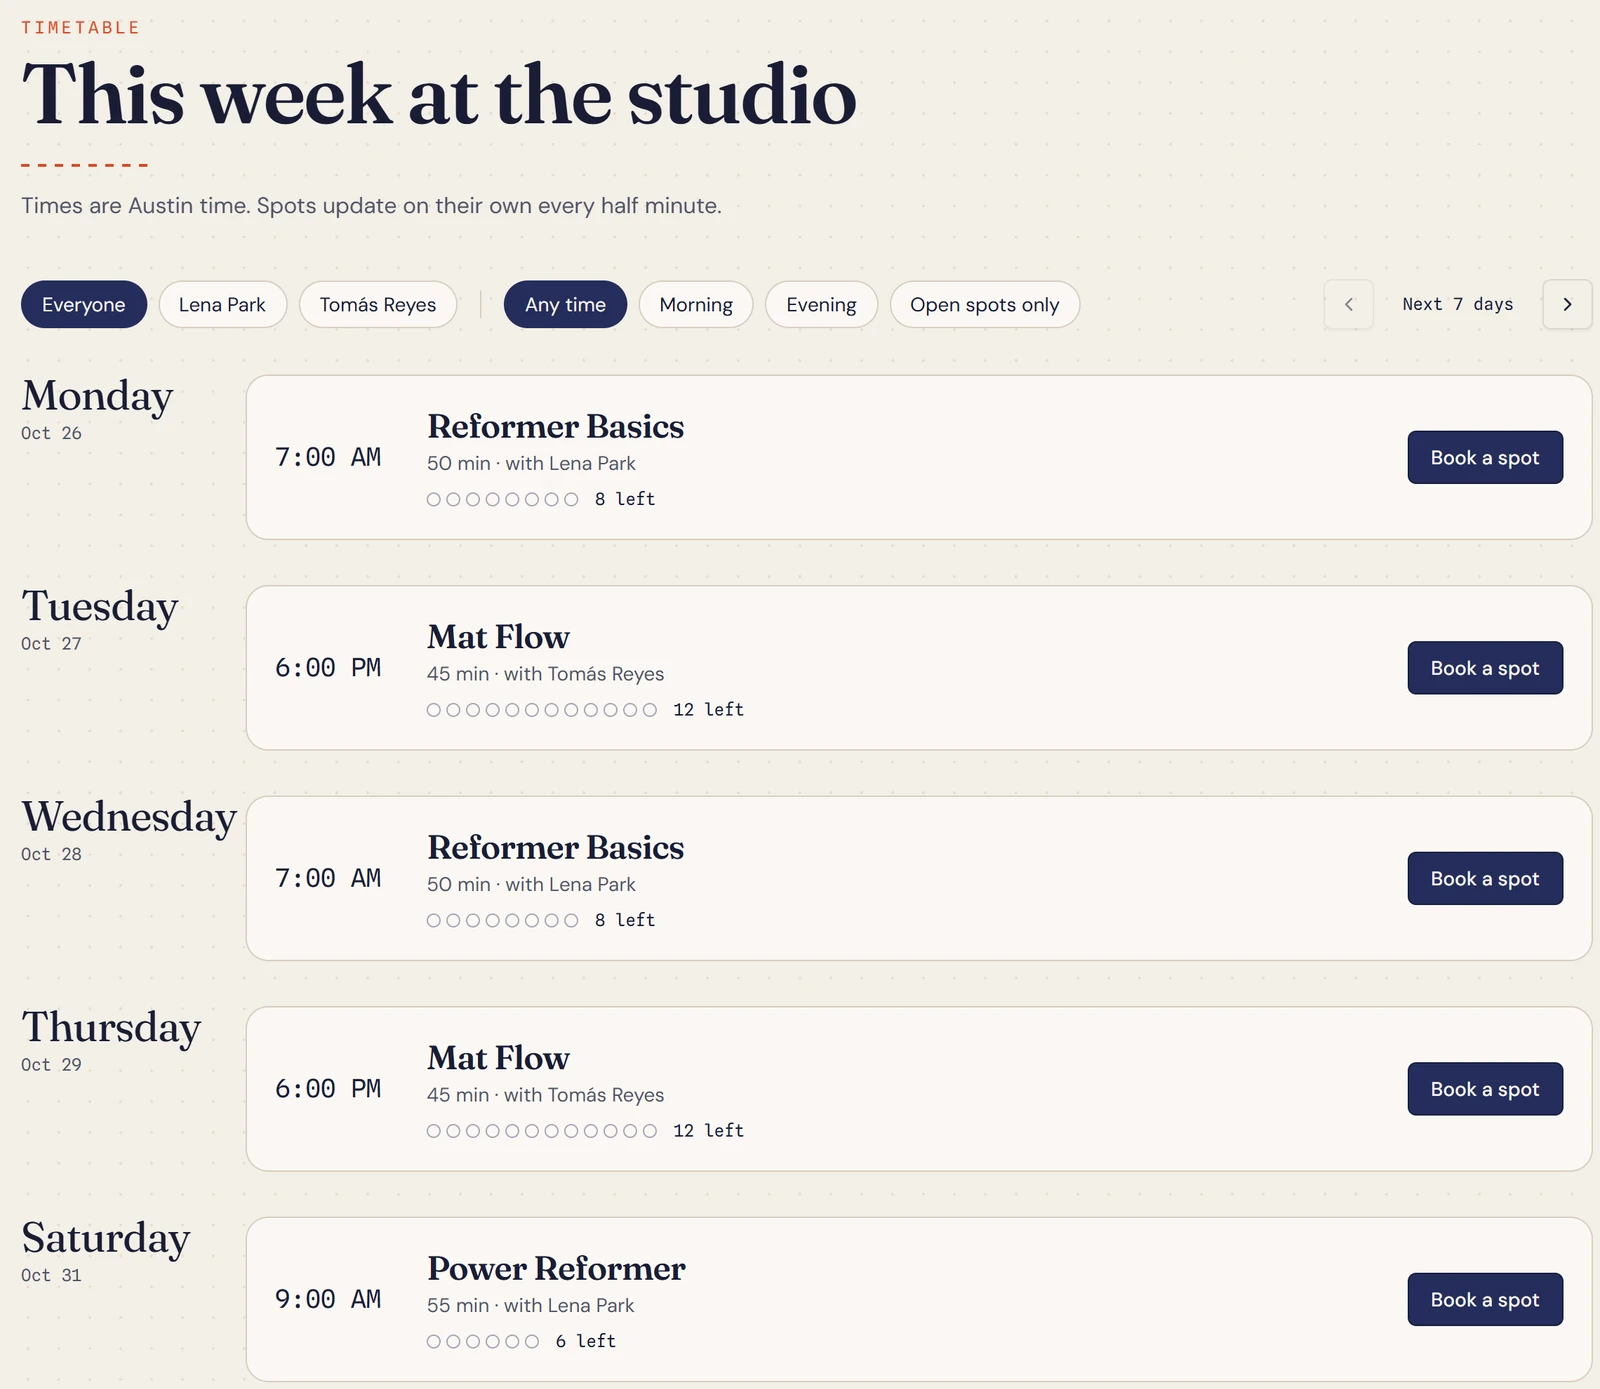Book a spot for Monday Reformer Basics
Screen dimensions: 1600x1389
click(1485, 457)
